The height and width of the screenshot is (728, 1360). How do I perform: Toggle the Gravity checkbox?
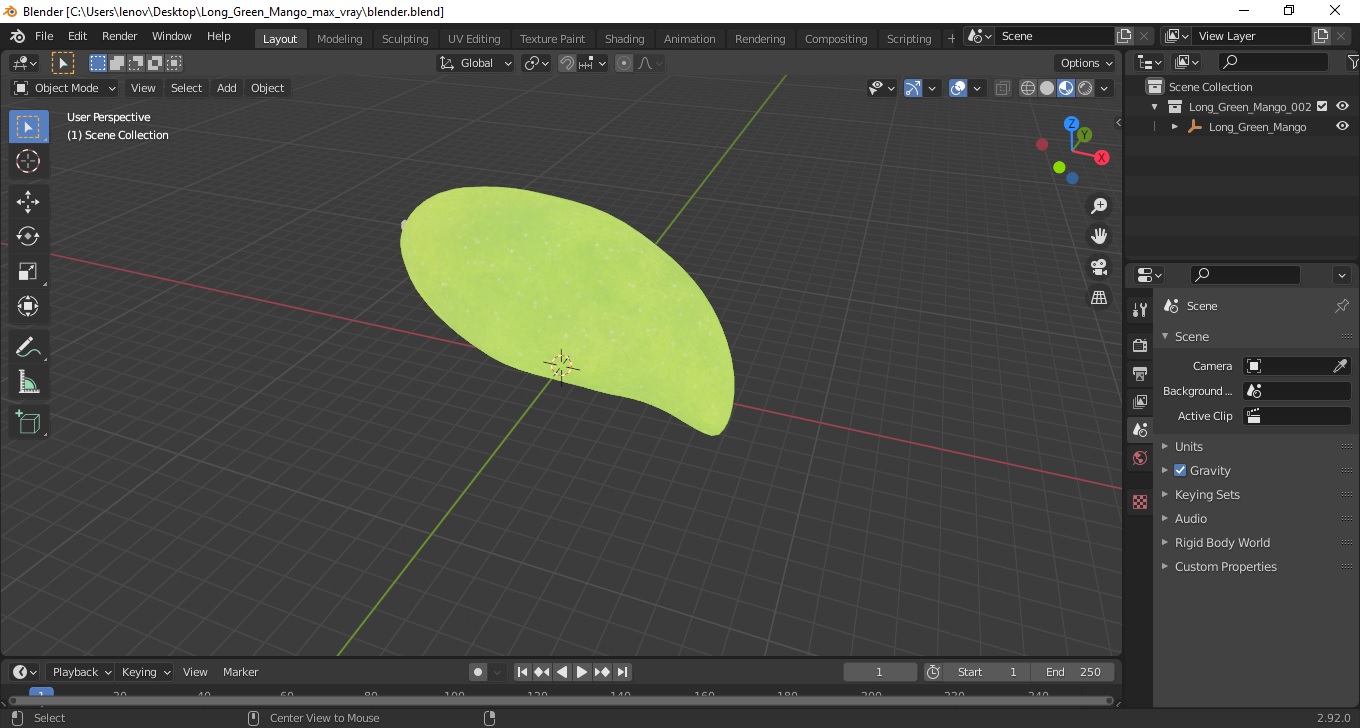pos(1180,470)
